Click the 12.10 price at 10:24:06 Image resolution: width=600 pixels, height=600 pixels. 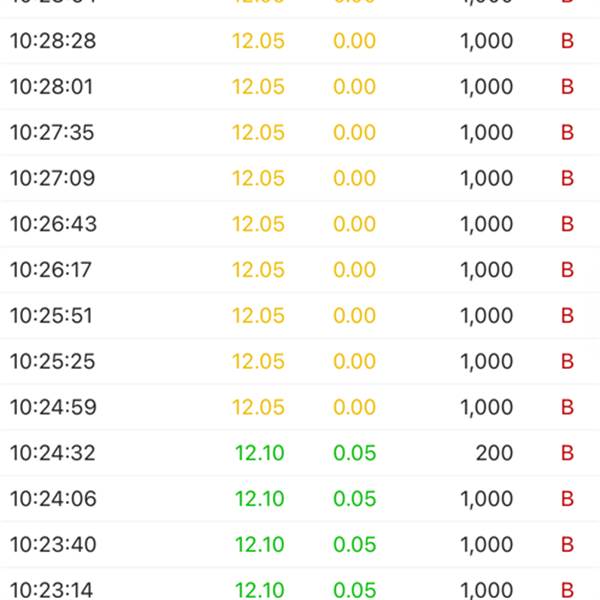click(x=259, y=499)
